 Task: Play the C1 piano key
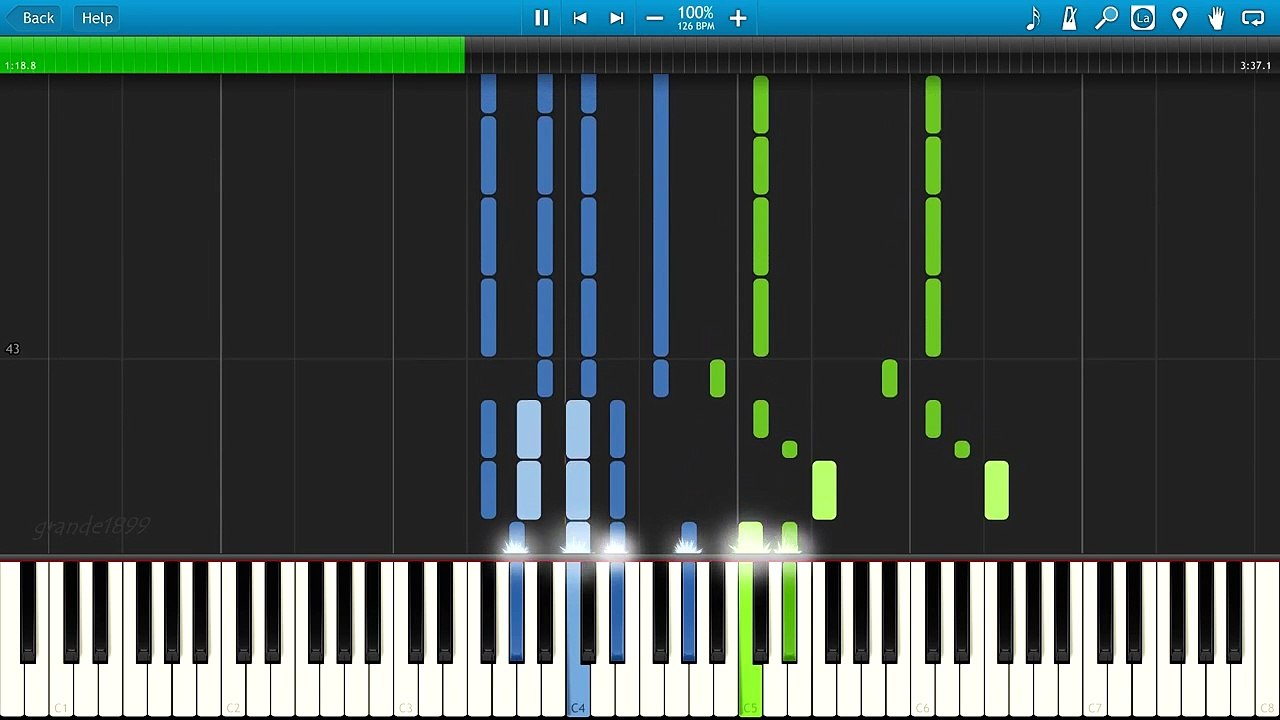tap(61, 690)
